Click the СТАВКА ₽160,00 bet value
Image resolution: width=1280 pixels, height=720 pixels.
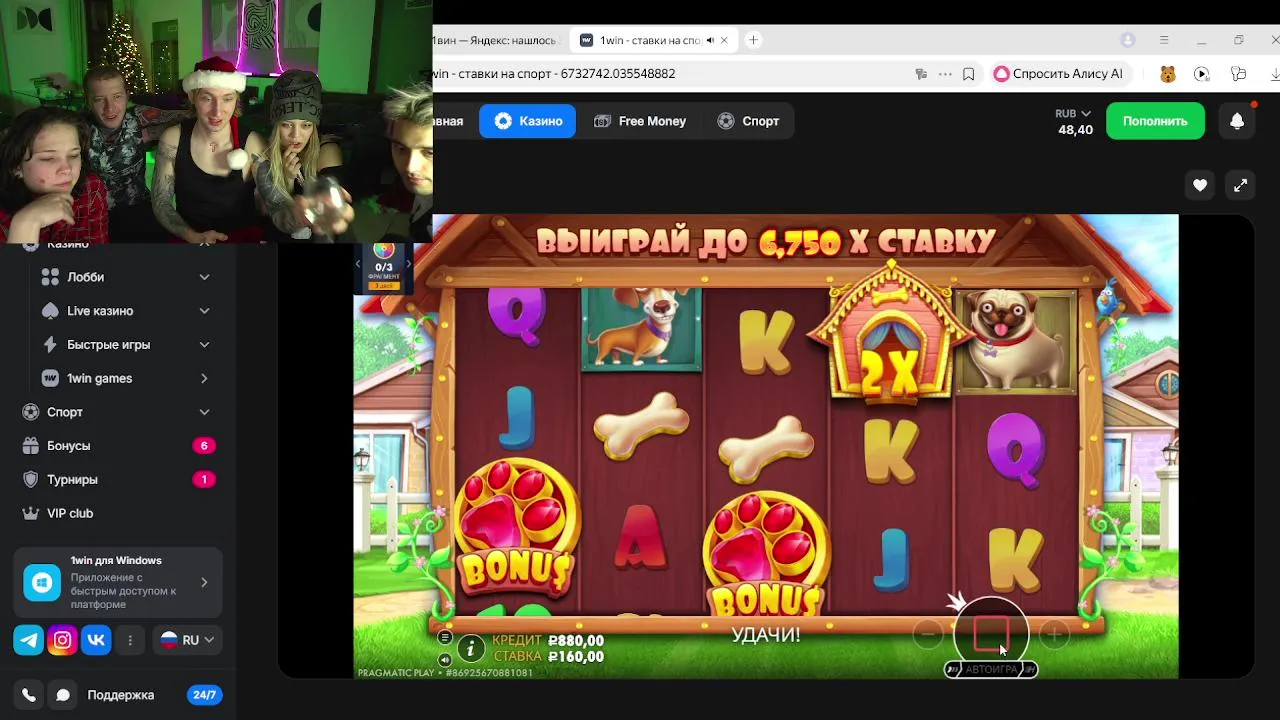(x=548, y=657)
